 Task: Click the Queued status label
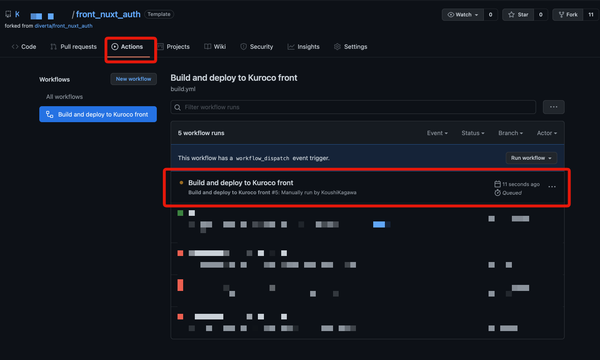pos(512,193)
